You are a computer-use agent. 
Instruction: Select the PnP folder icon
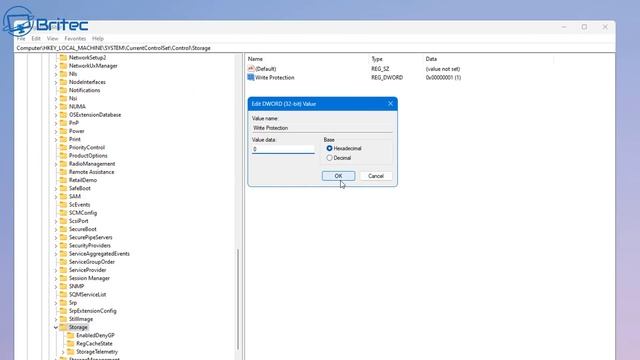pyautogui.click(x=63, y=123)
